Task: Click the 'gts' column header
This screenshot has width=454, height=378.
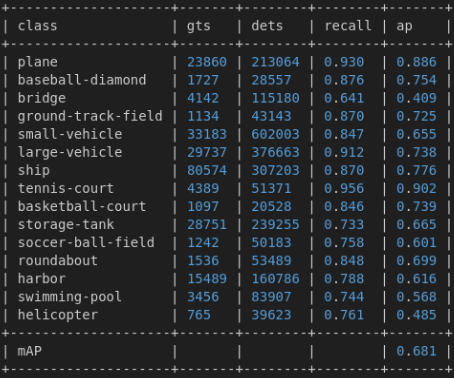Action: tap(199, 26)
